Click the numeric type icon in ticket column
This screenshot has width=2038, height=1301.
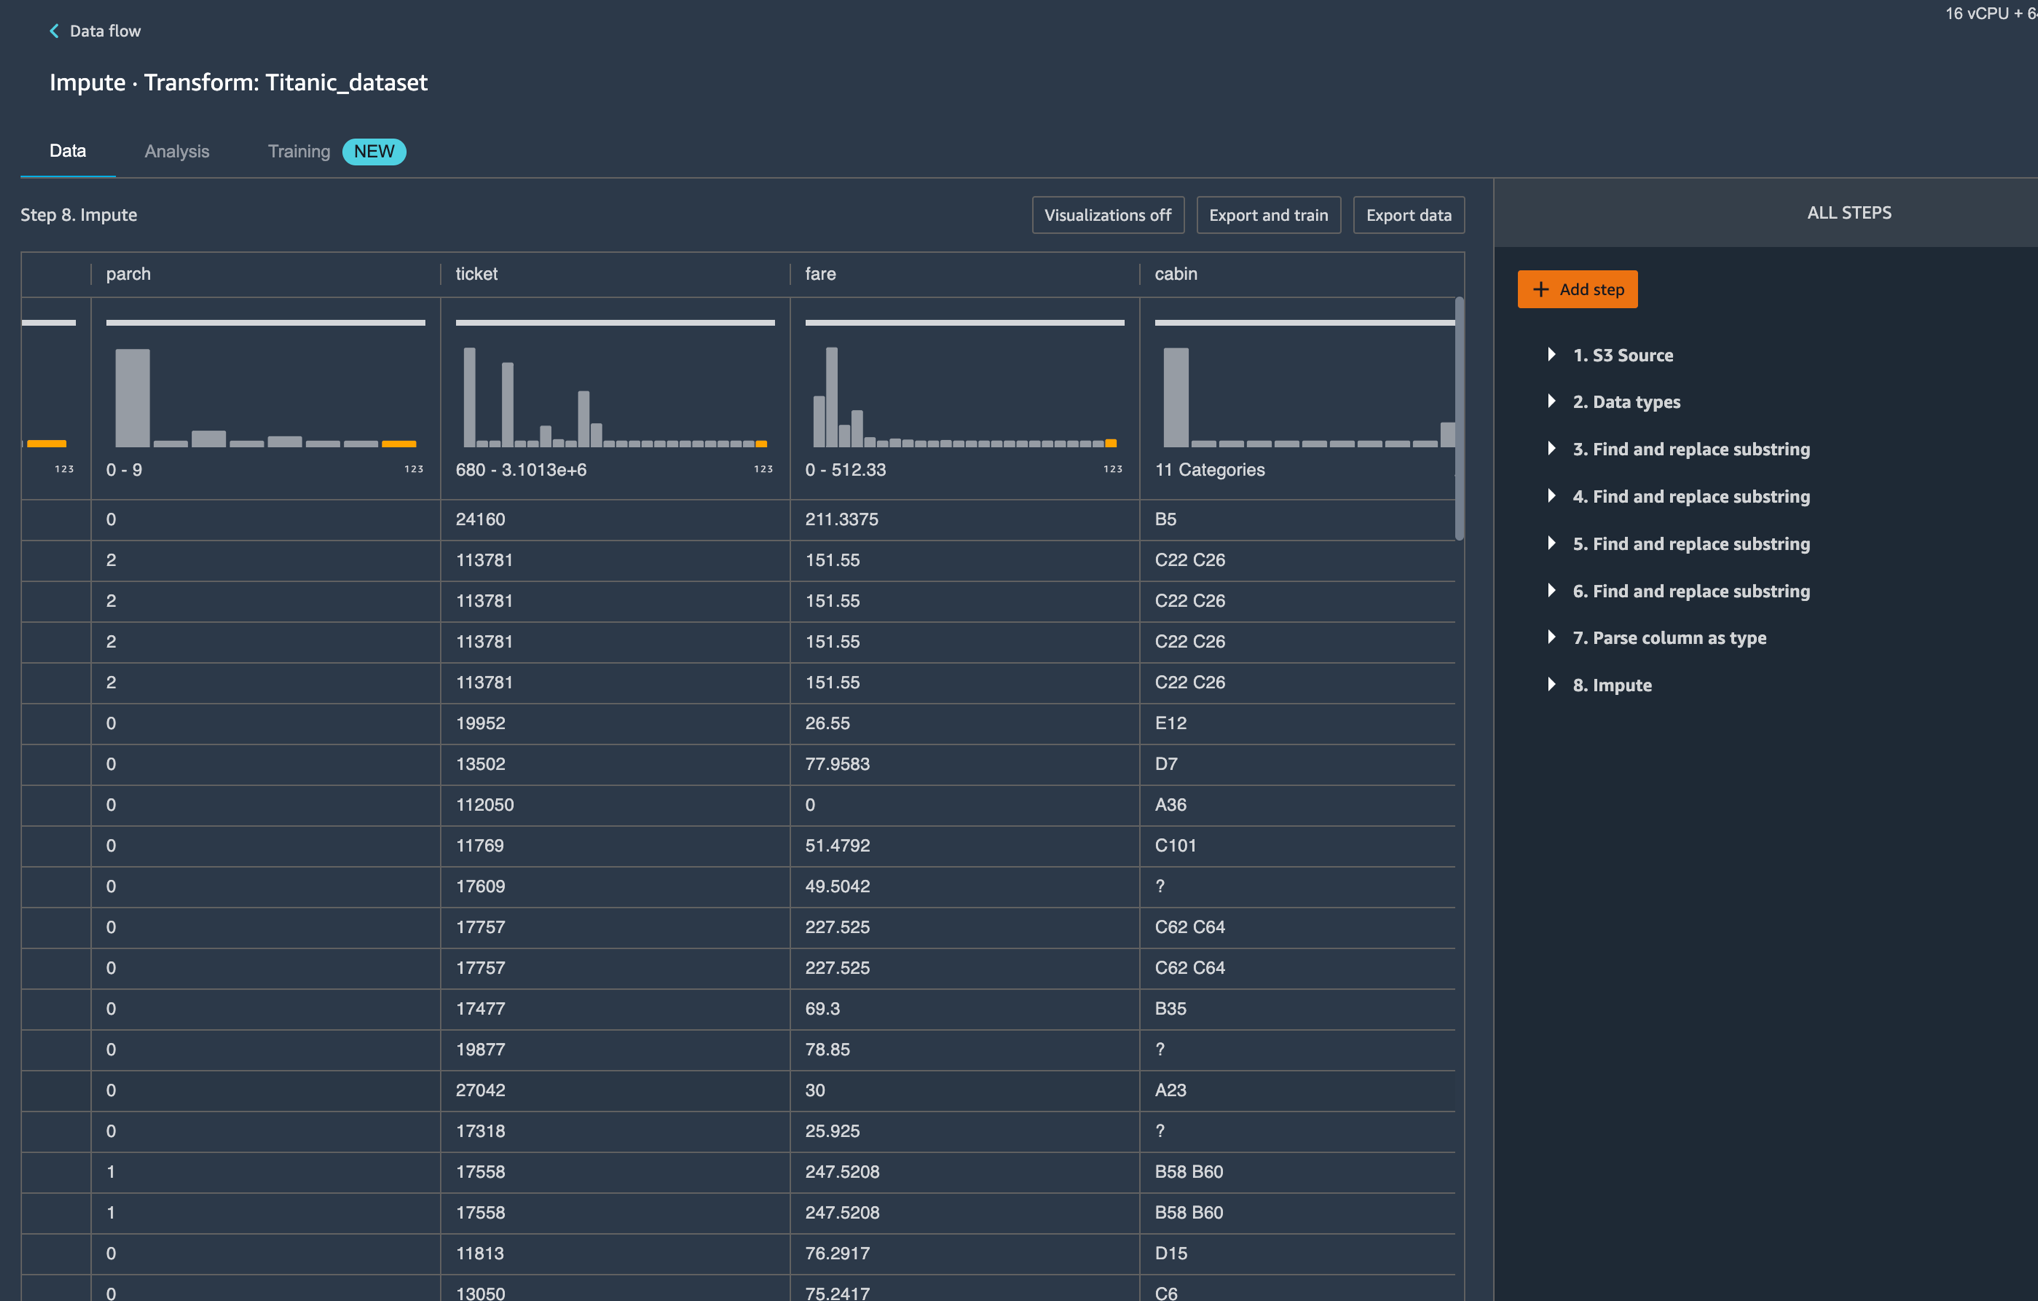pos(763,469)
